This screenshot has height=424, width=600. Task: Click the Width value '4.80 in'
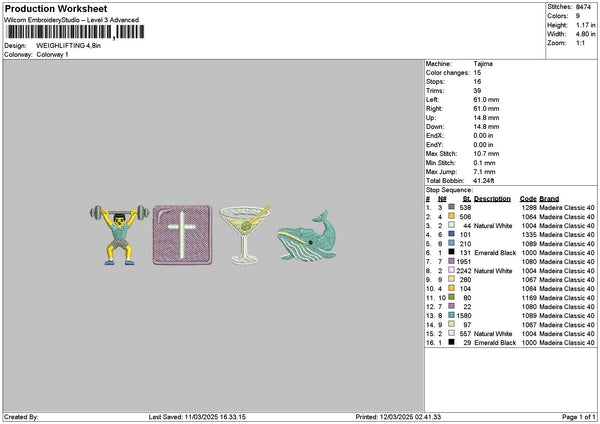[x=586, y=34]
